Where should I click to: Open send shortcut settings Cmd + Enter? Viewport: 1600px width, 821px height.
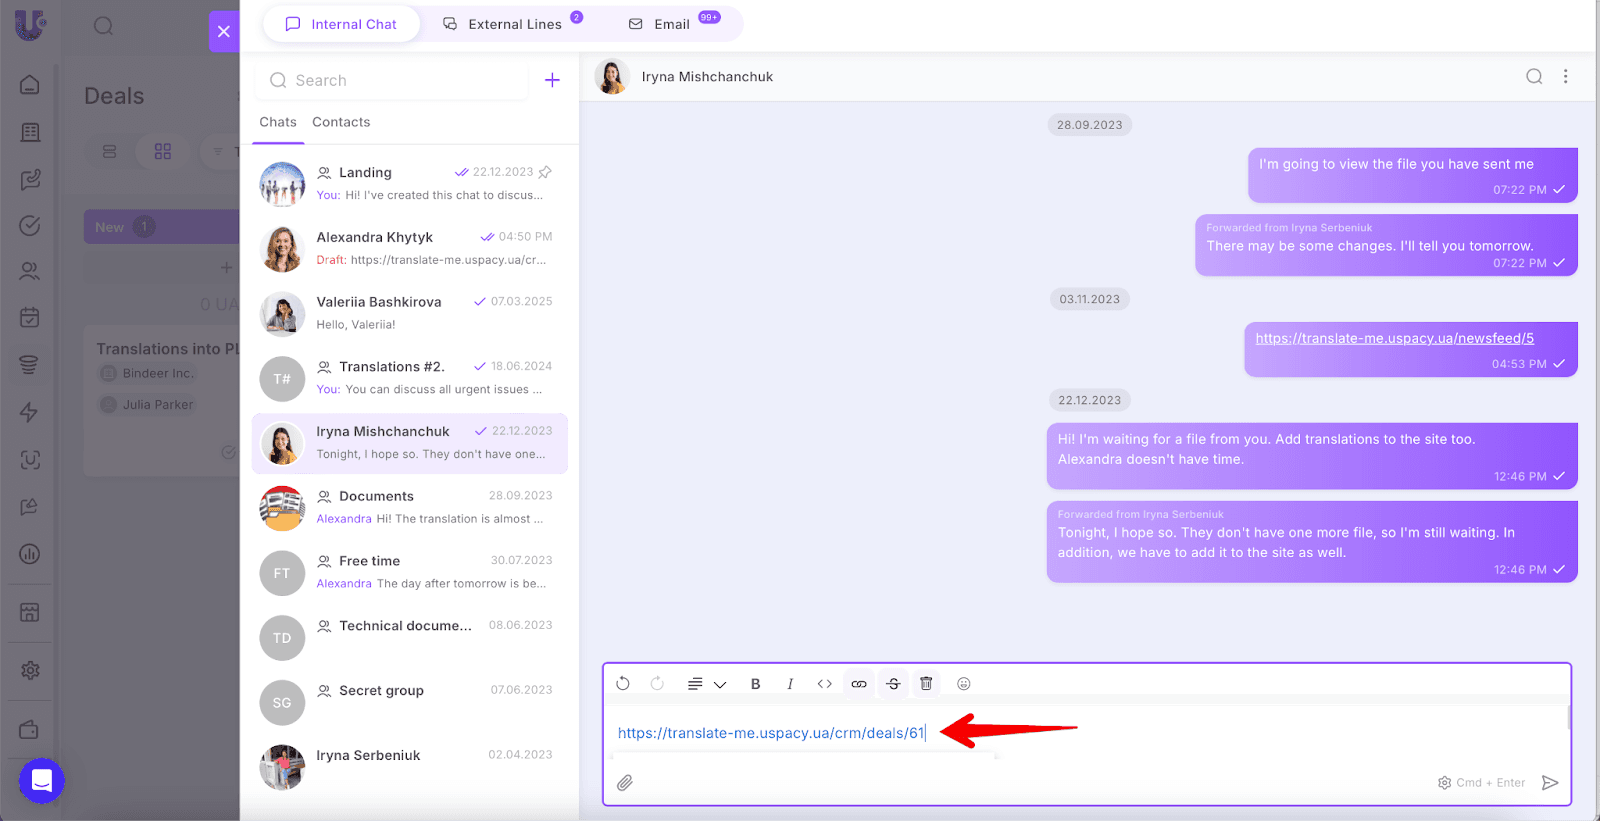point(1481,782)
